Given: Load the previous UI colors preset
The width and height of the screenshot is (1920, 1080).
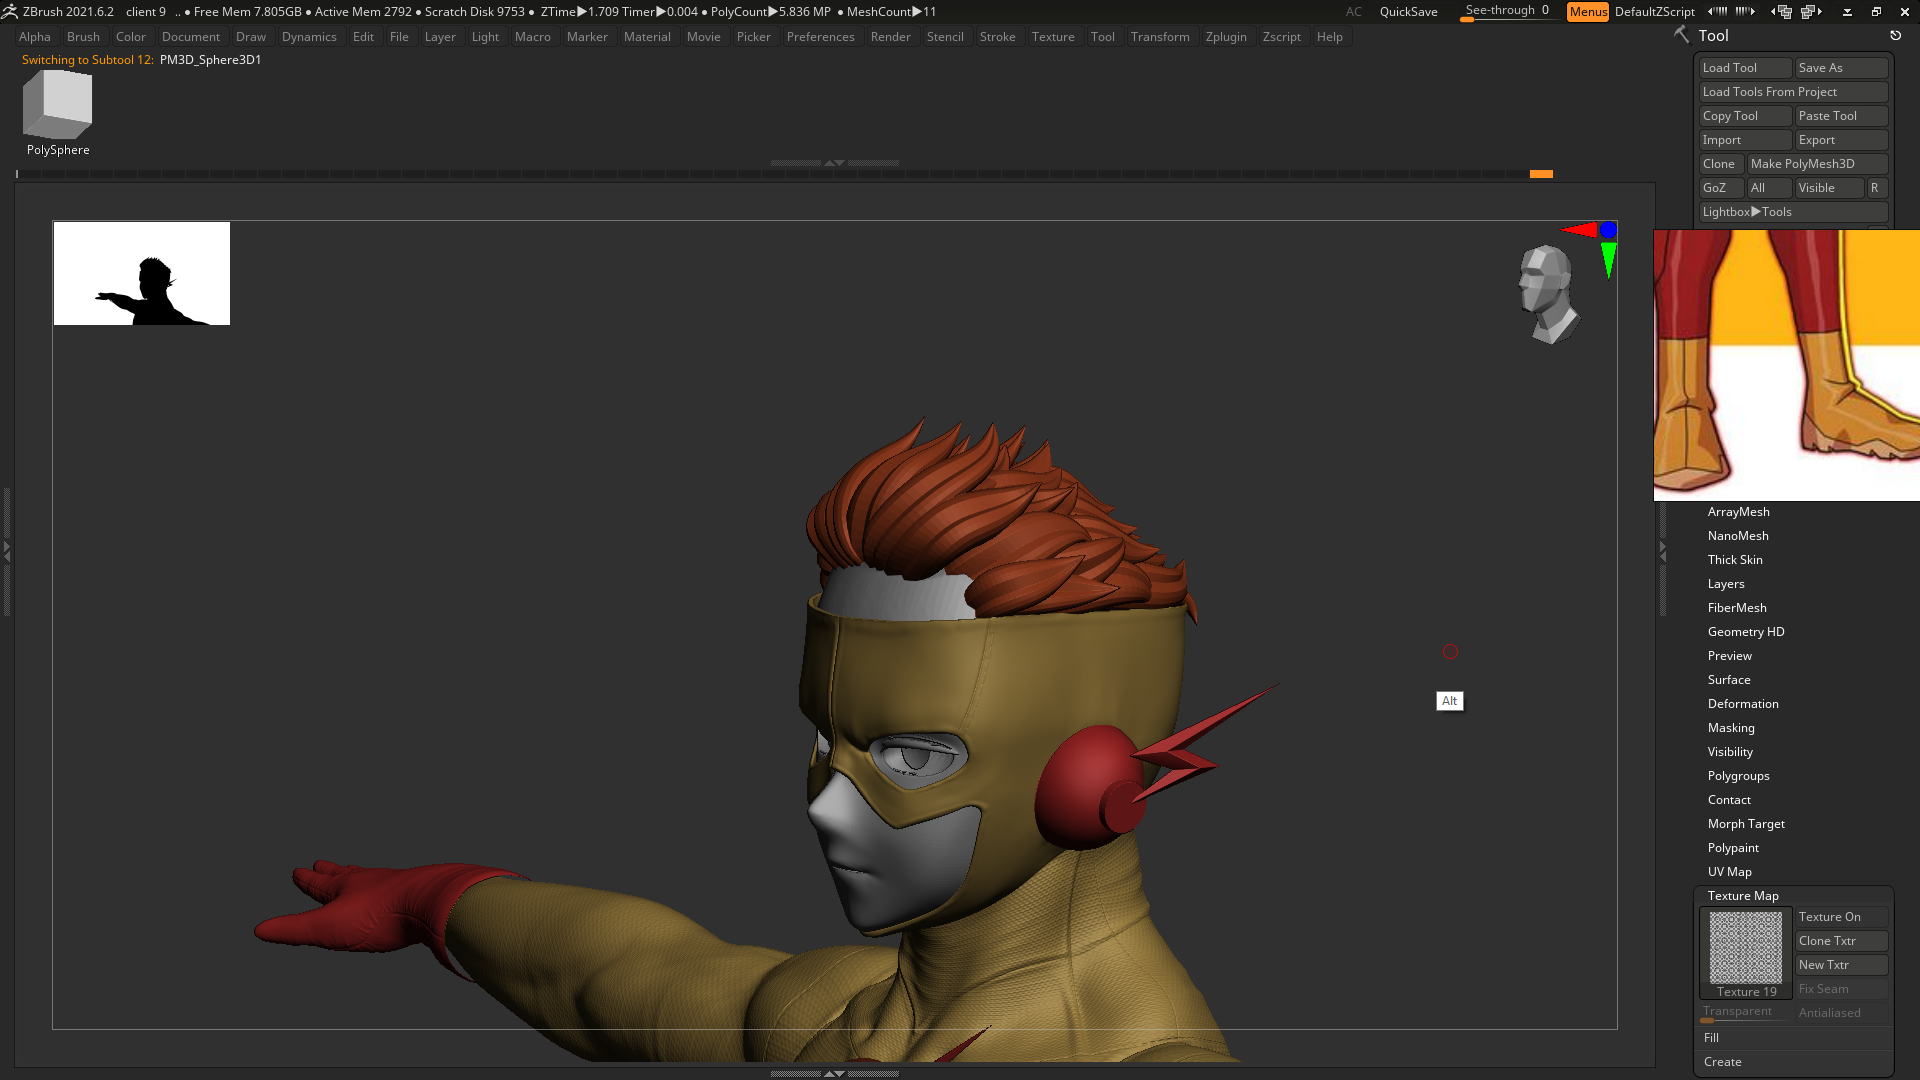Looking at the screenshot, I should point(1717,12).
